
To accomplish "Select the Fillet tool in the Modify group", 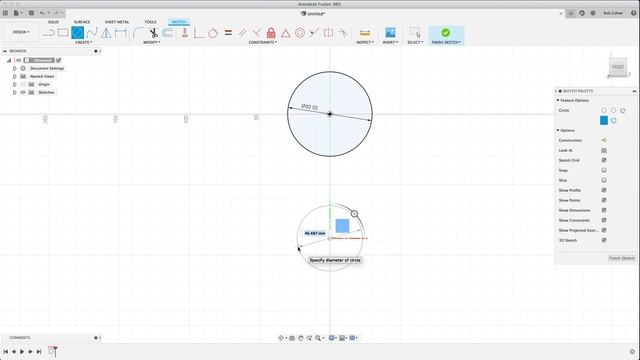I will [x=139, y=33].
